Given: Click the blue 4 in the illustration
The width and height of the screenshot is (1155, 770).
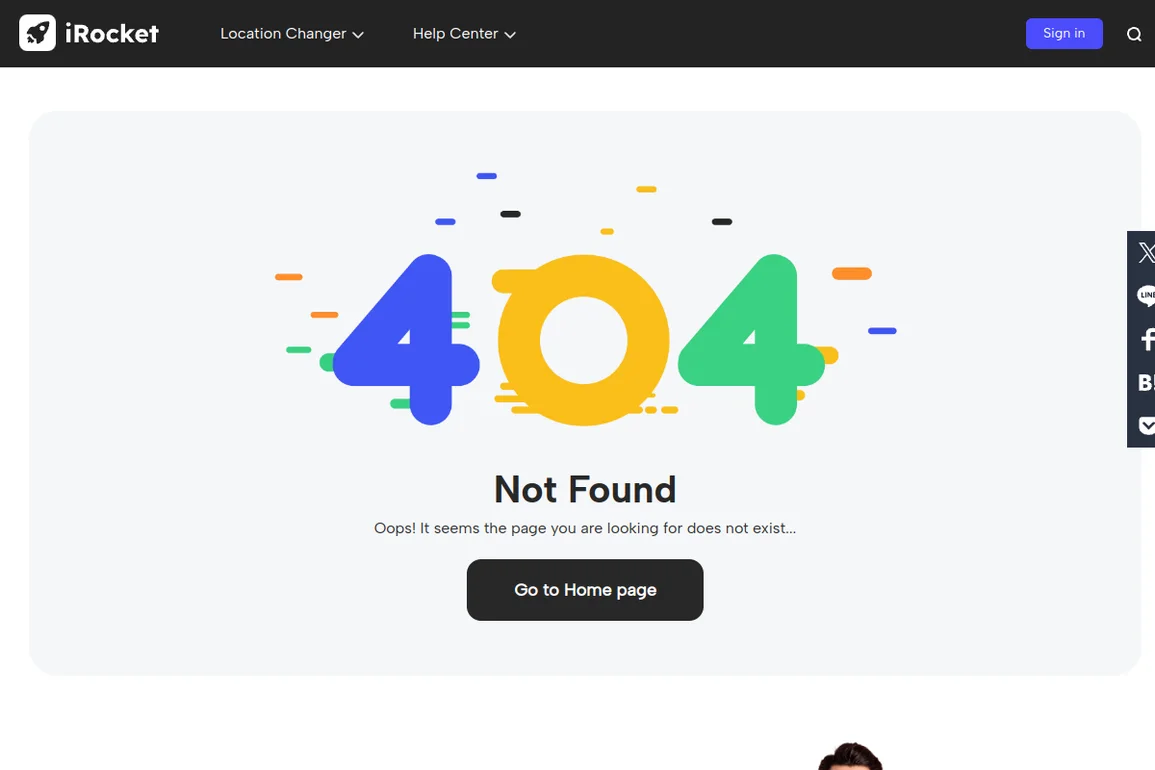Looking at the screenshot, I should [407, 340].
